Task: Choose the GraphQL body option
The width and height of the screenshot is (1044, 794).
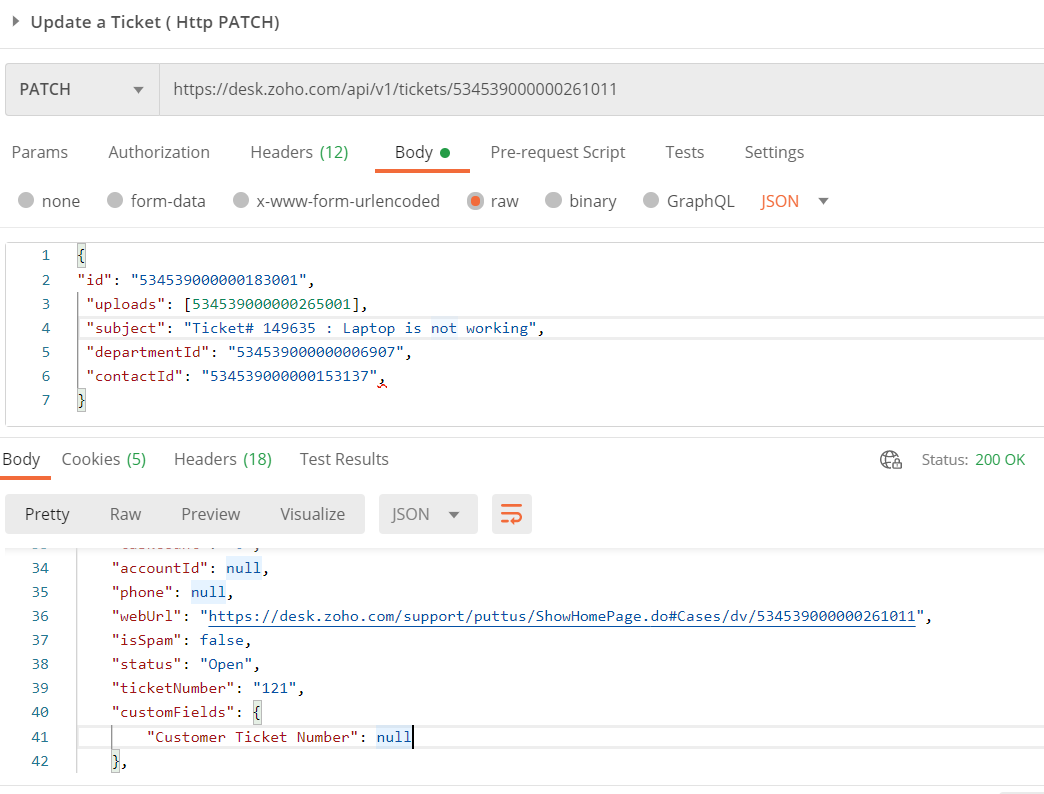Action: pyautogui.click(x=651, y=201)
